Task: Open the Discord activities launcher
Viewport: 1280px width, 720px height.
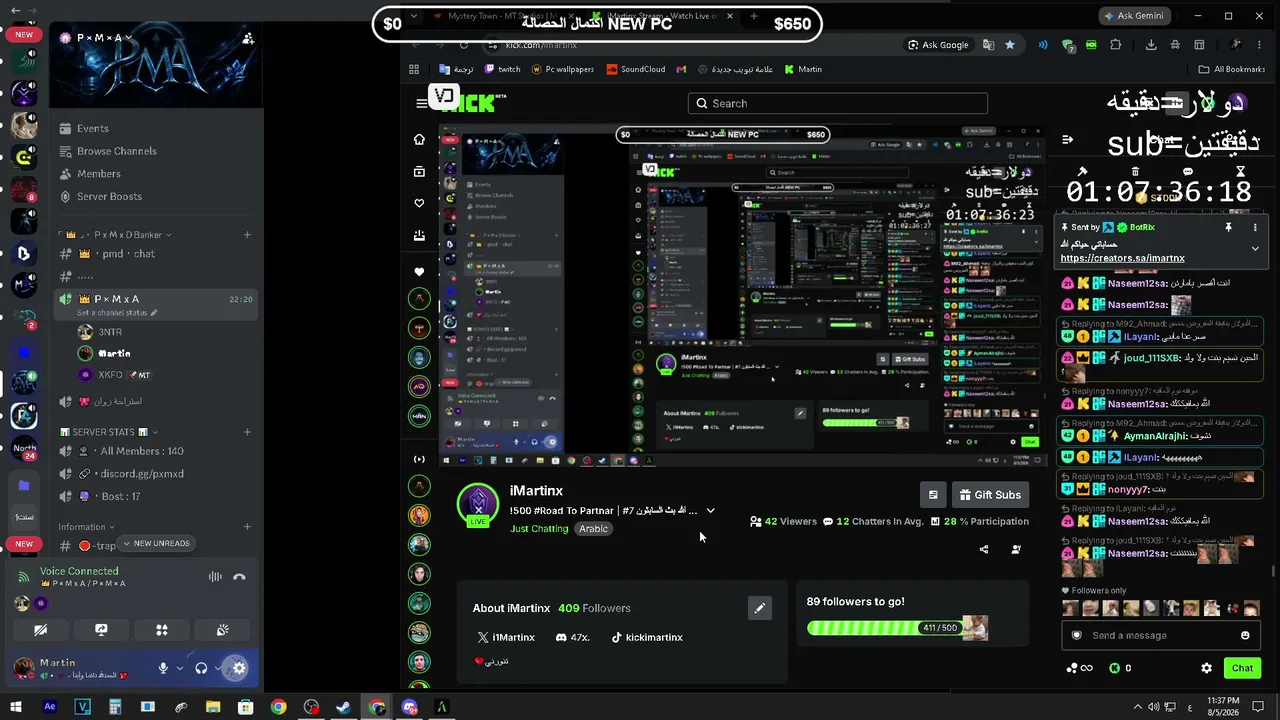Action: click(x=162, y=630)
